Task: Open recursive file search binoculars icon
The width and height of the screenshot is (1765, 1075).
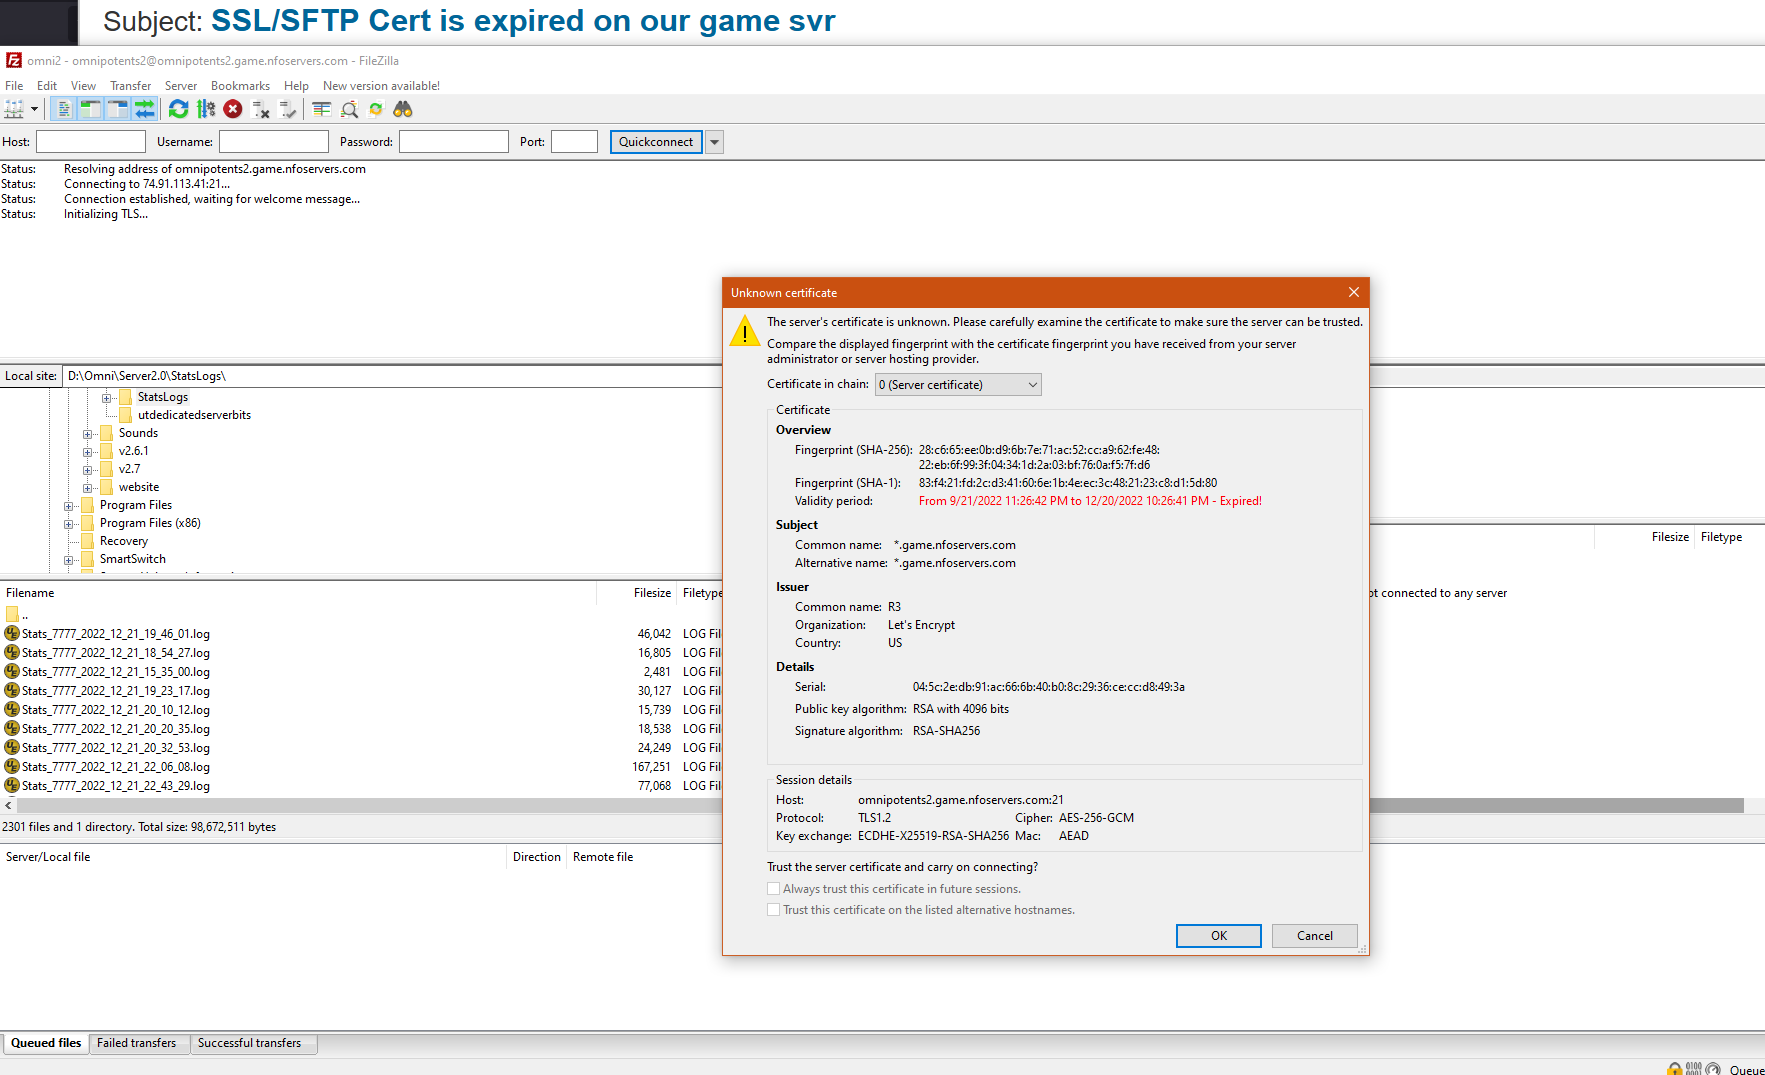Action: [403, 109]
